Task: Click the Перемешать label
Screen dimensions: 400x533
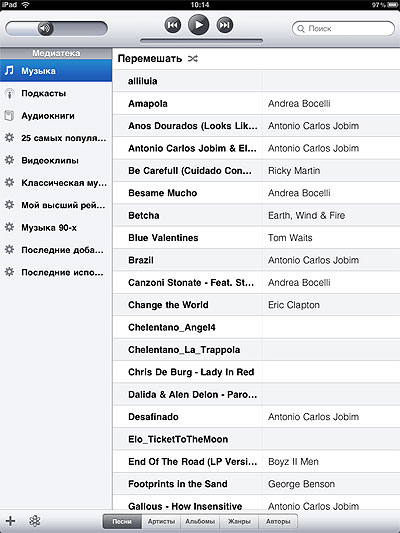Action: tap(150, 59)
